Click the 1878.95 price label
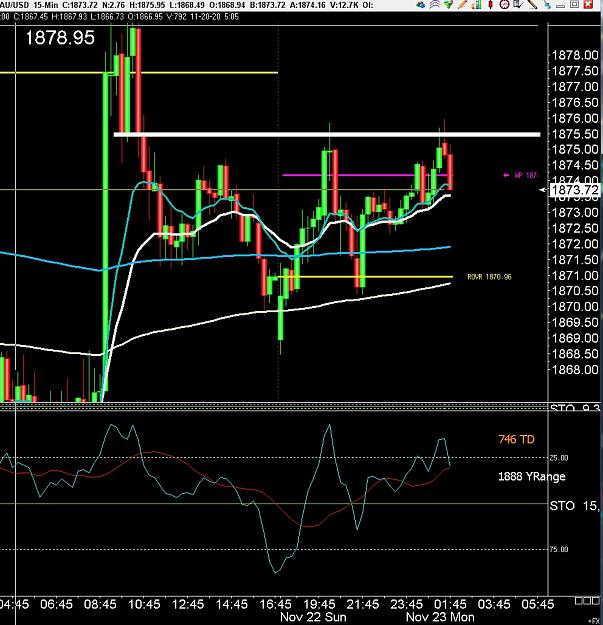Screen dimensions: 603x625 (x=60, y=38)
